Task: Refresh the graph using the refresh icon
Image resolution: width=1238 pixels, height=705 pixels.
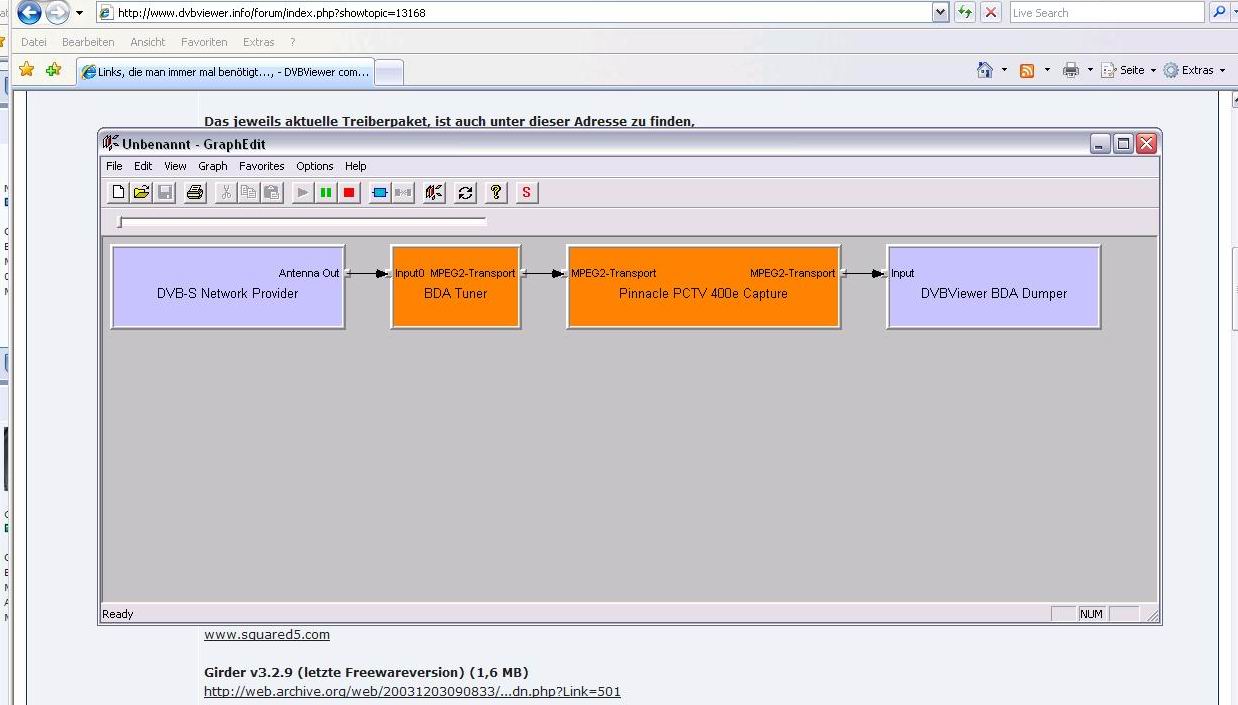Action: click(465, 193)
